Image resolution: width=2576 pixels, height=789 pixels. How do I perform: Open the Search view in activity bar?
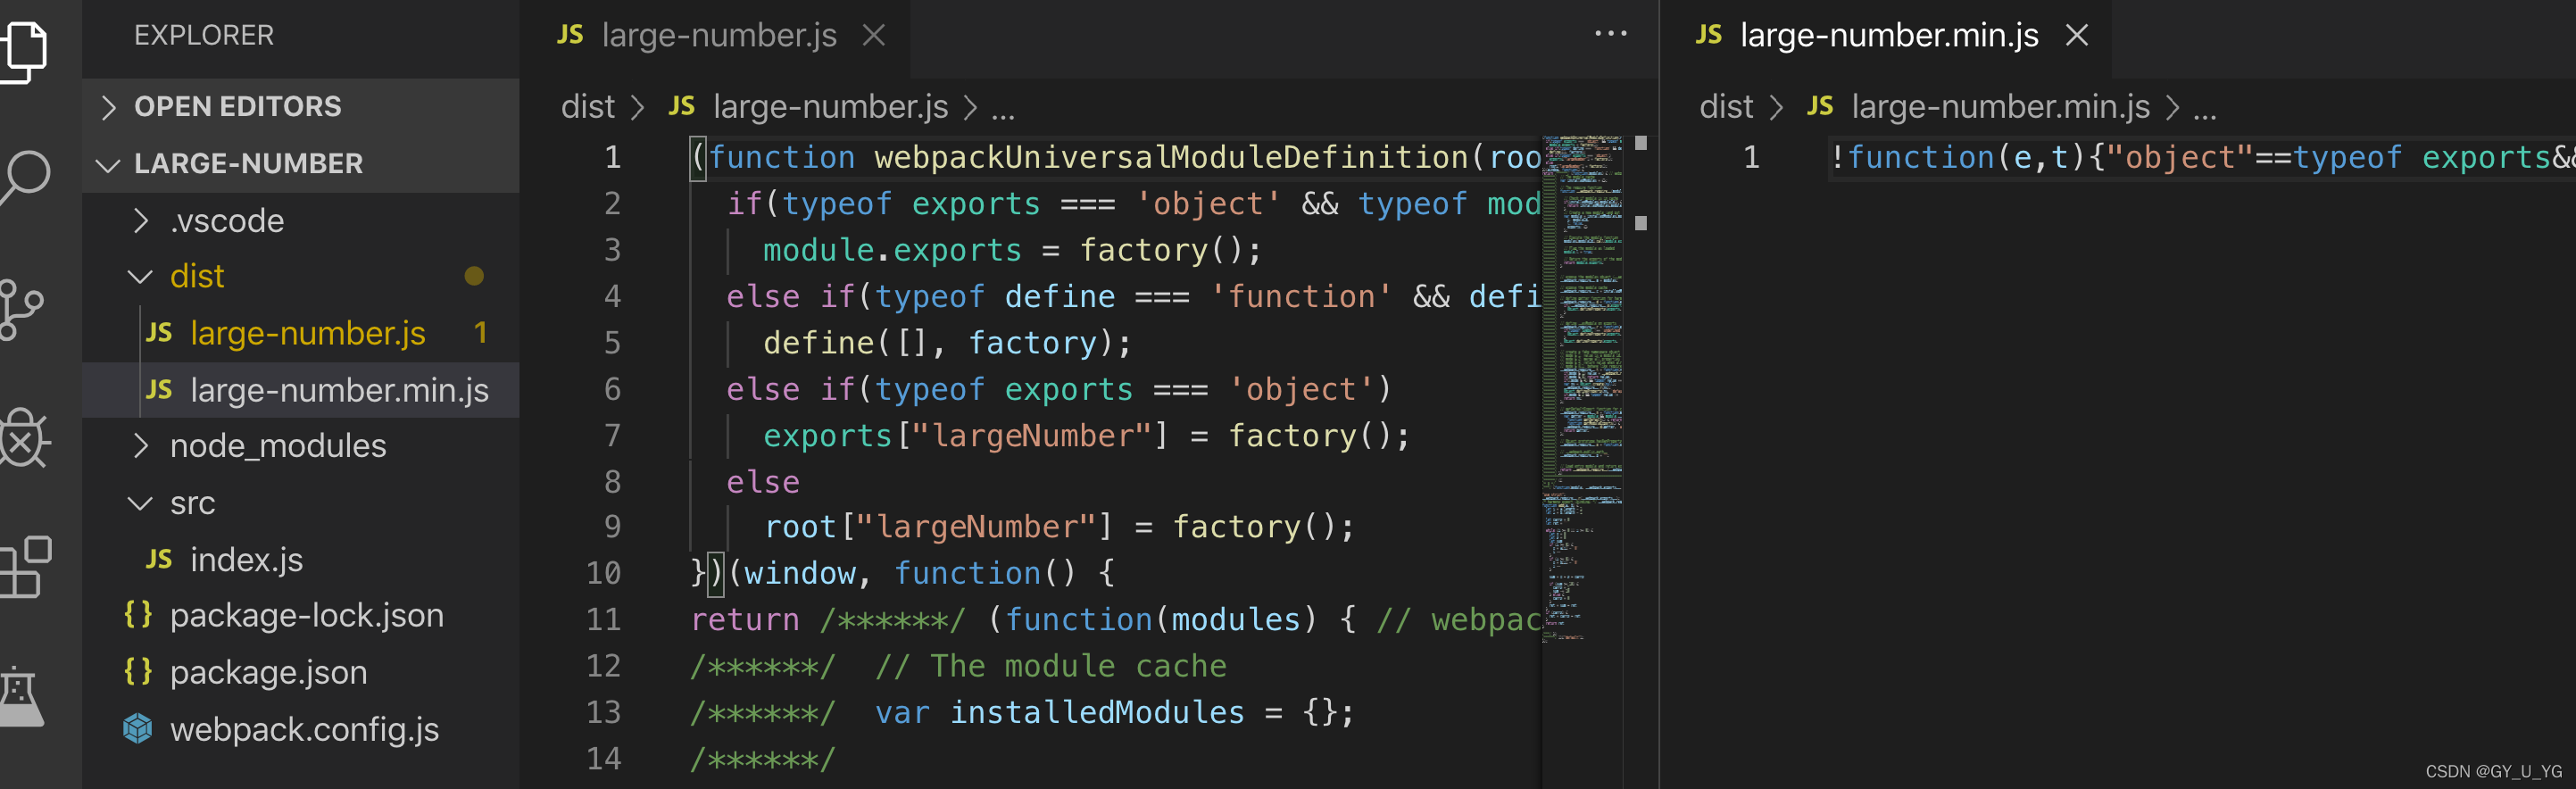coord(24,177)
